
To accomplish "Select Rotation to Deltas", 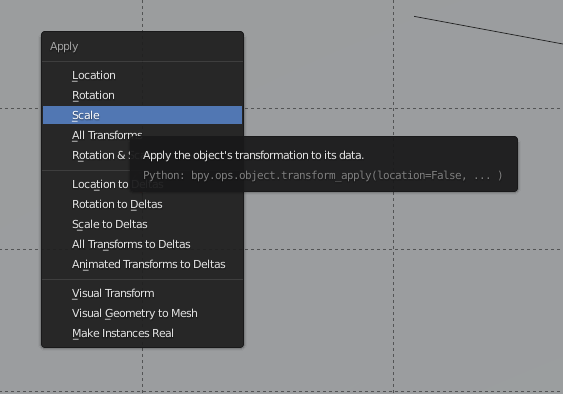I will 142,204.
